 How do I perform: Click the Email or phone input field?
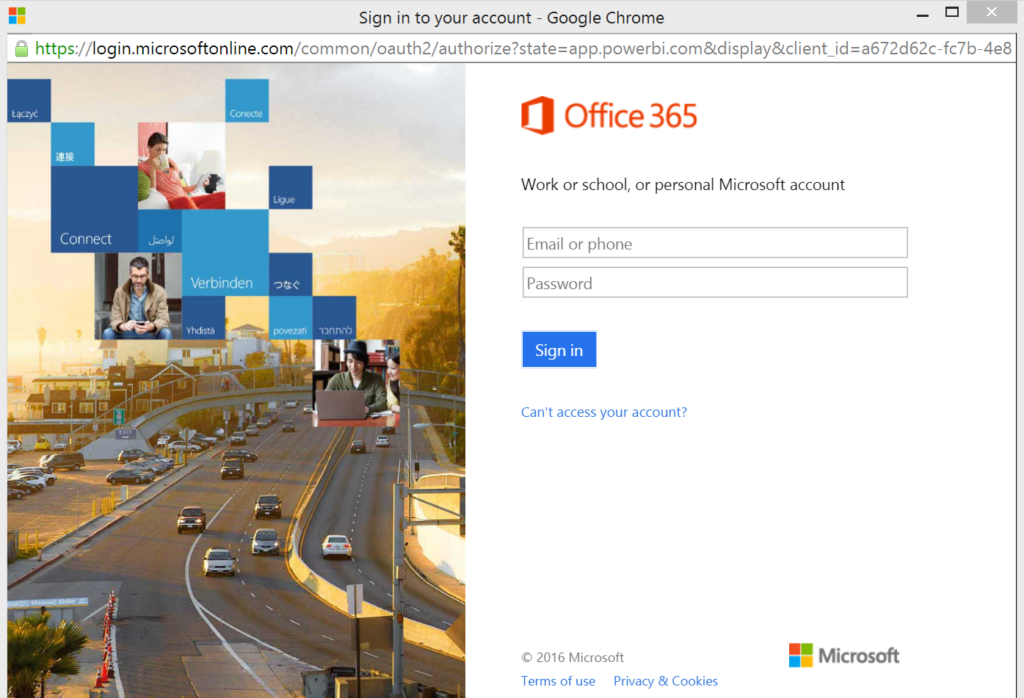tap(714, 242)
